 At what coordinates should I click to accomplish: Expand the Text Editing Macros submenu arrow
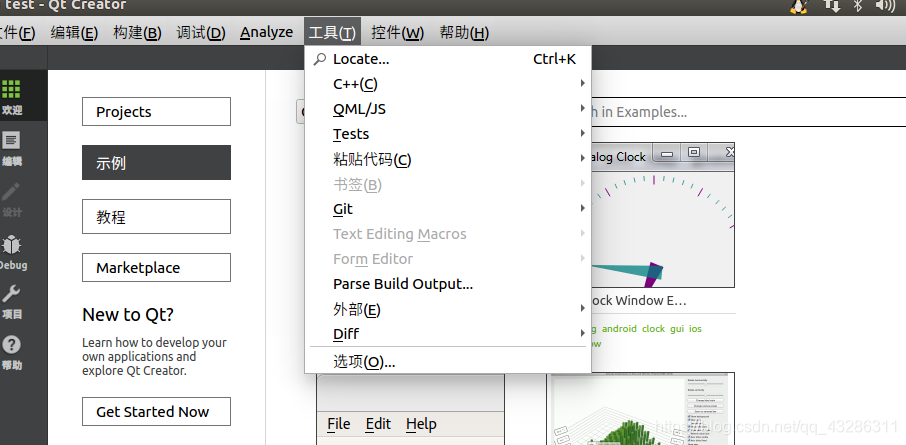pyautogui.click(x=582, y=233)
